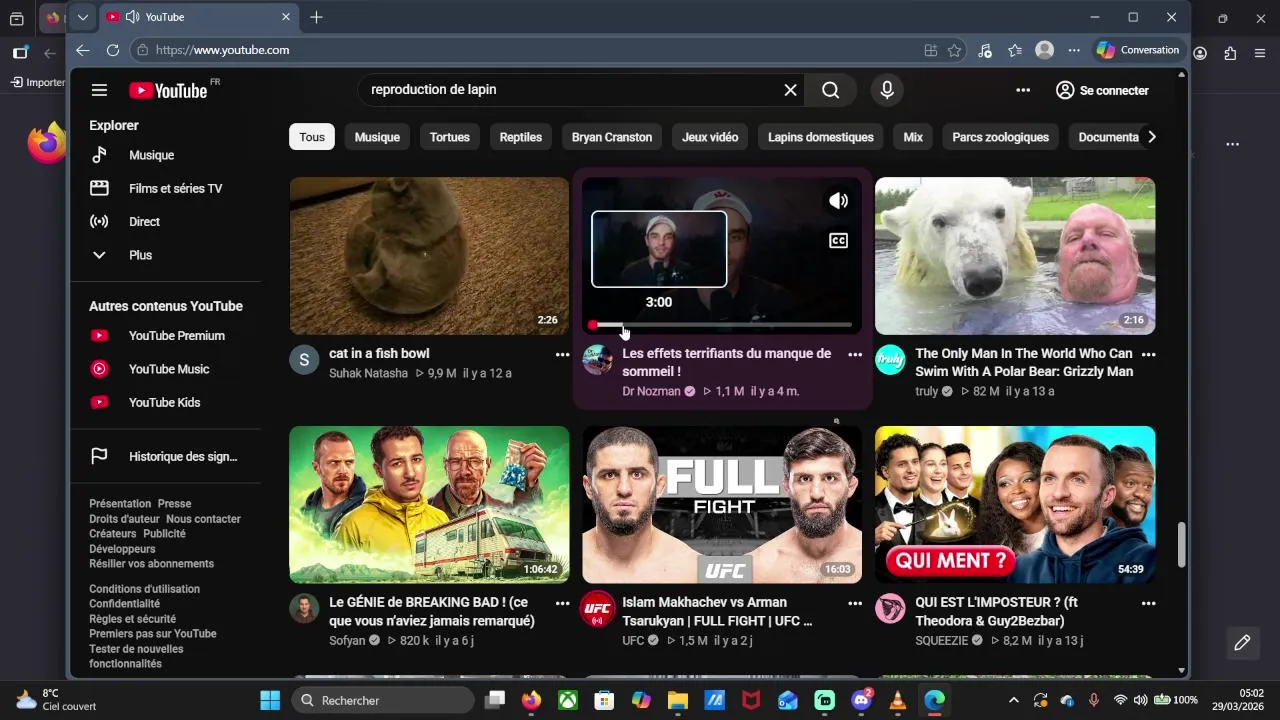Mute the previewing video sound
Image resolution: width=1280 pixels, height=720 pixels.
click(838, 201)
